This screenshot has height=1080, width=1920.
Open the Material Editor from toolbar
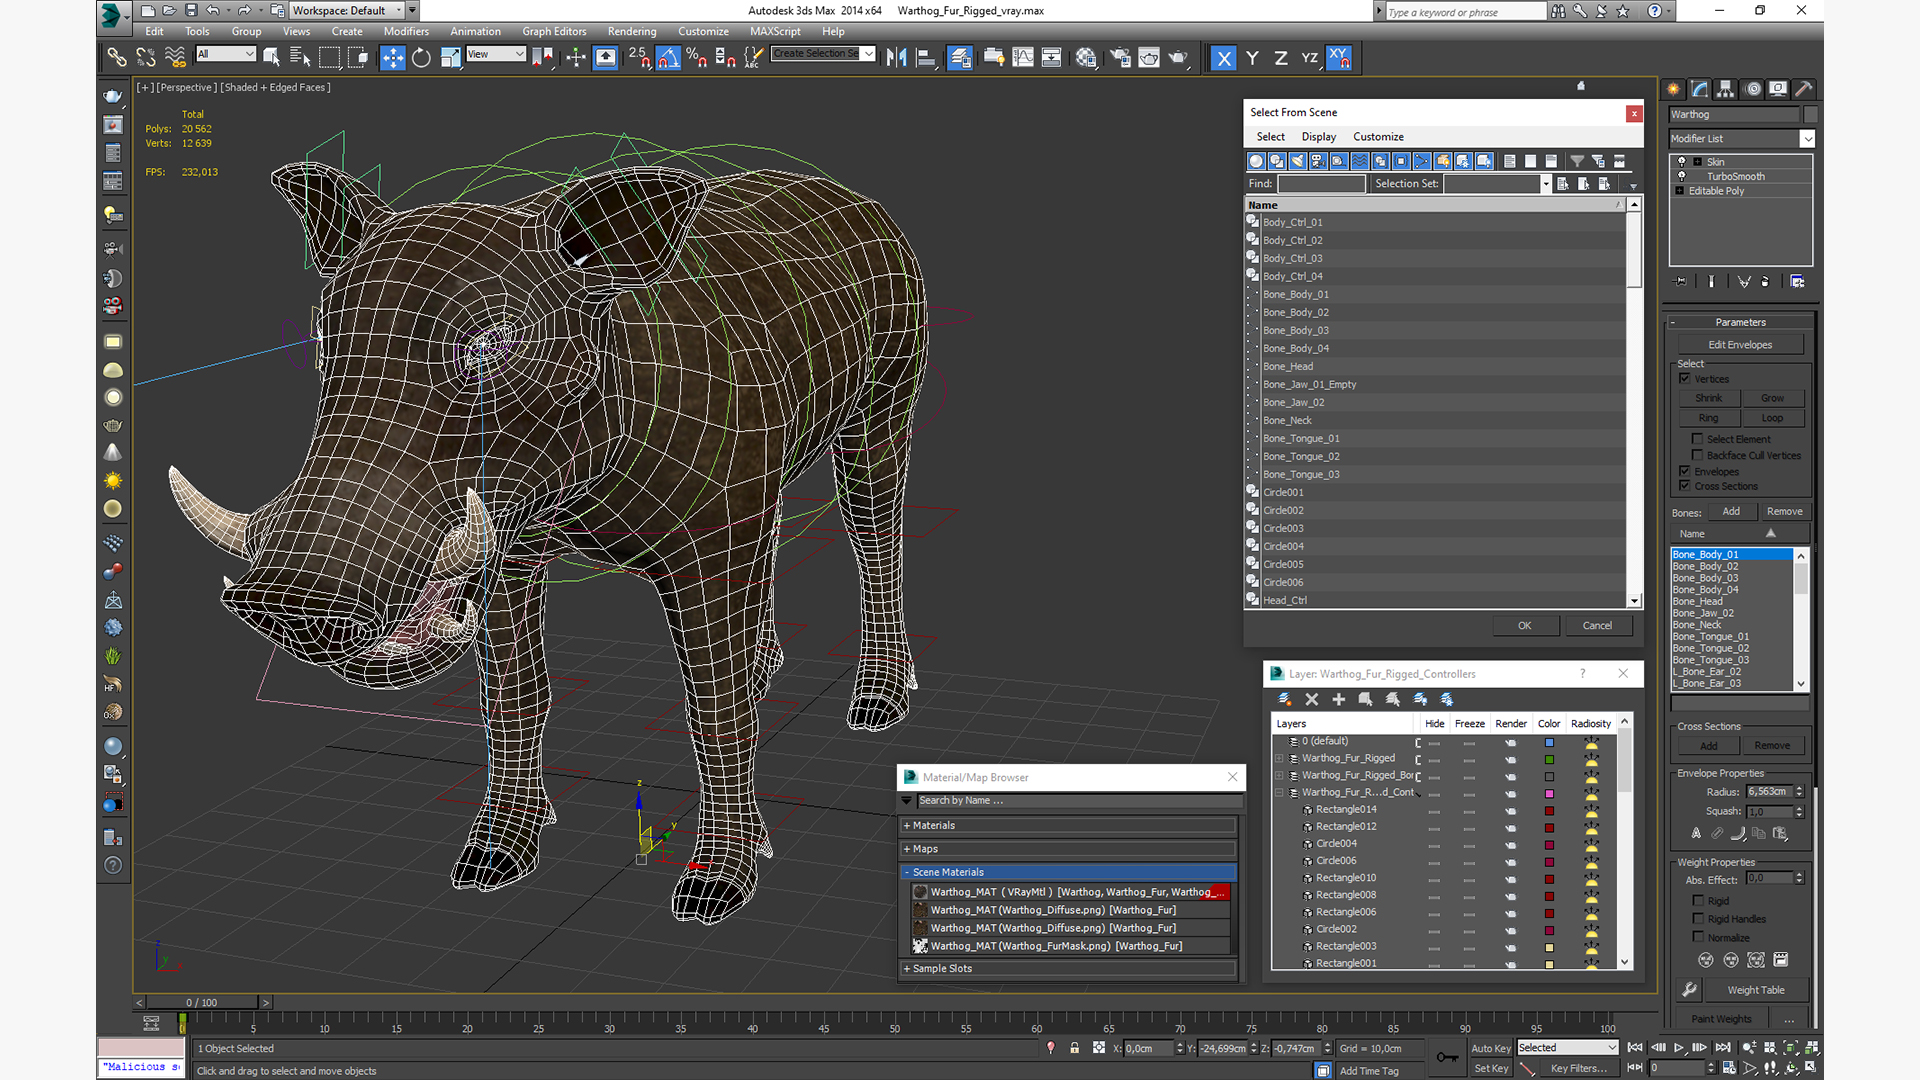point(1087,58)
